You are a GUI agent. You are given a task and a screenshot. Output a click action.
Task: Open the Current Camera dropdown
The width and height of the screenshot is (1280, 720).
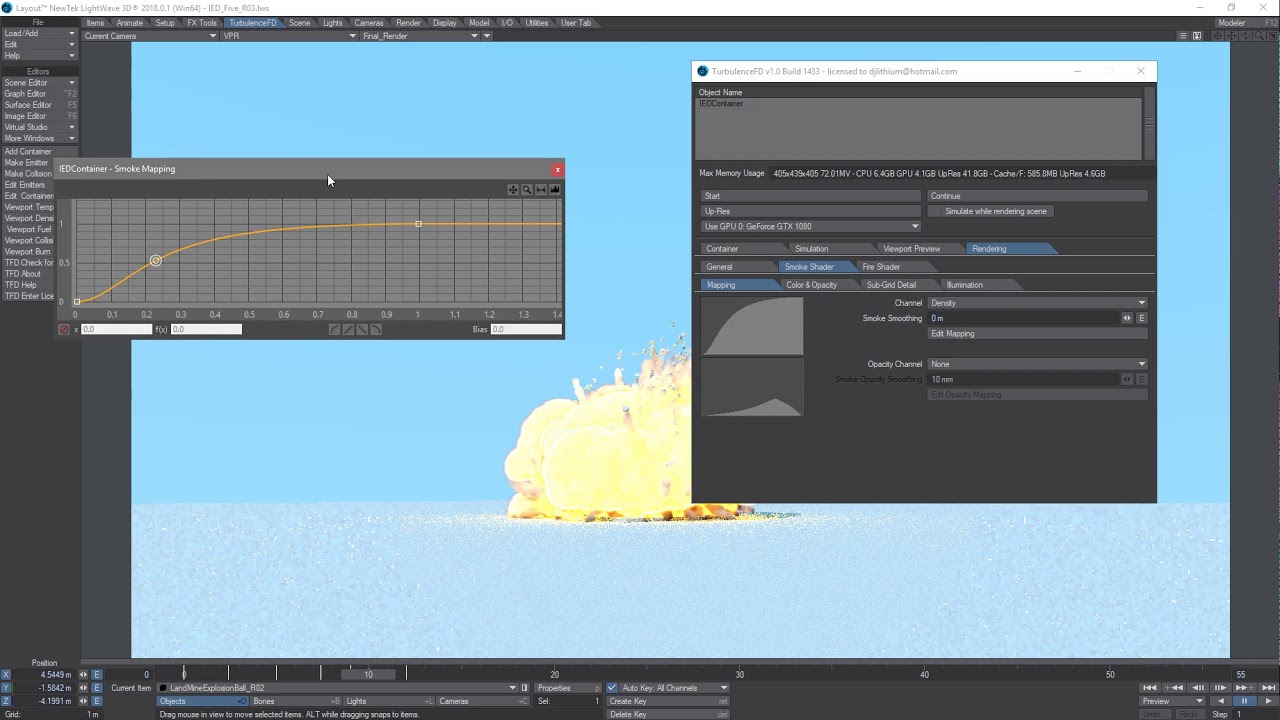150,36
